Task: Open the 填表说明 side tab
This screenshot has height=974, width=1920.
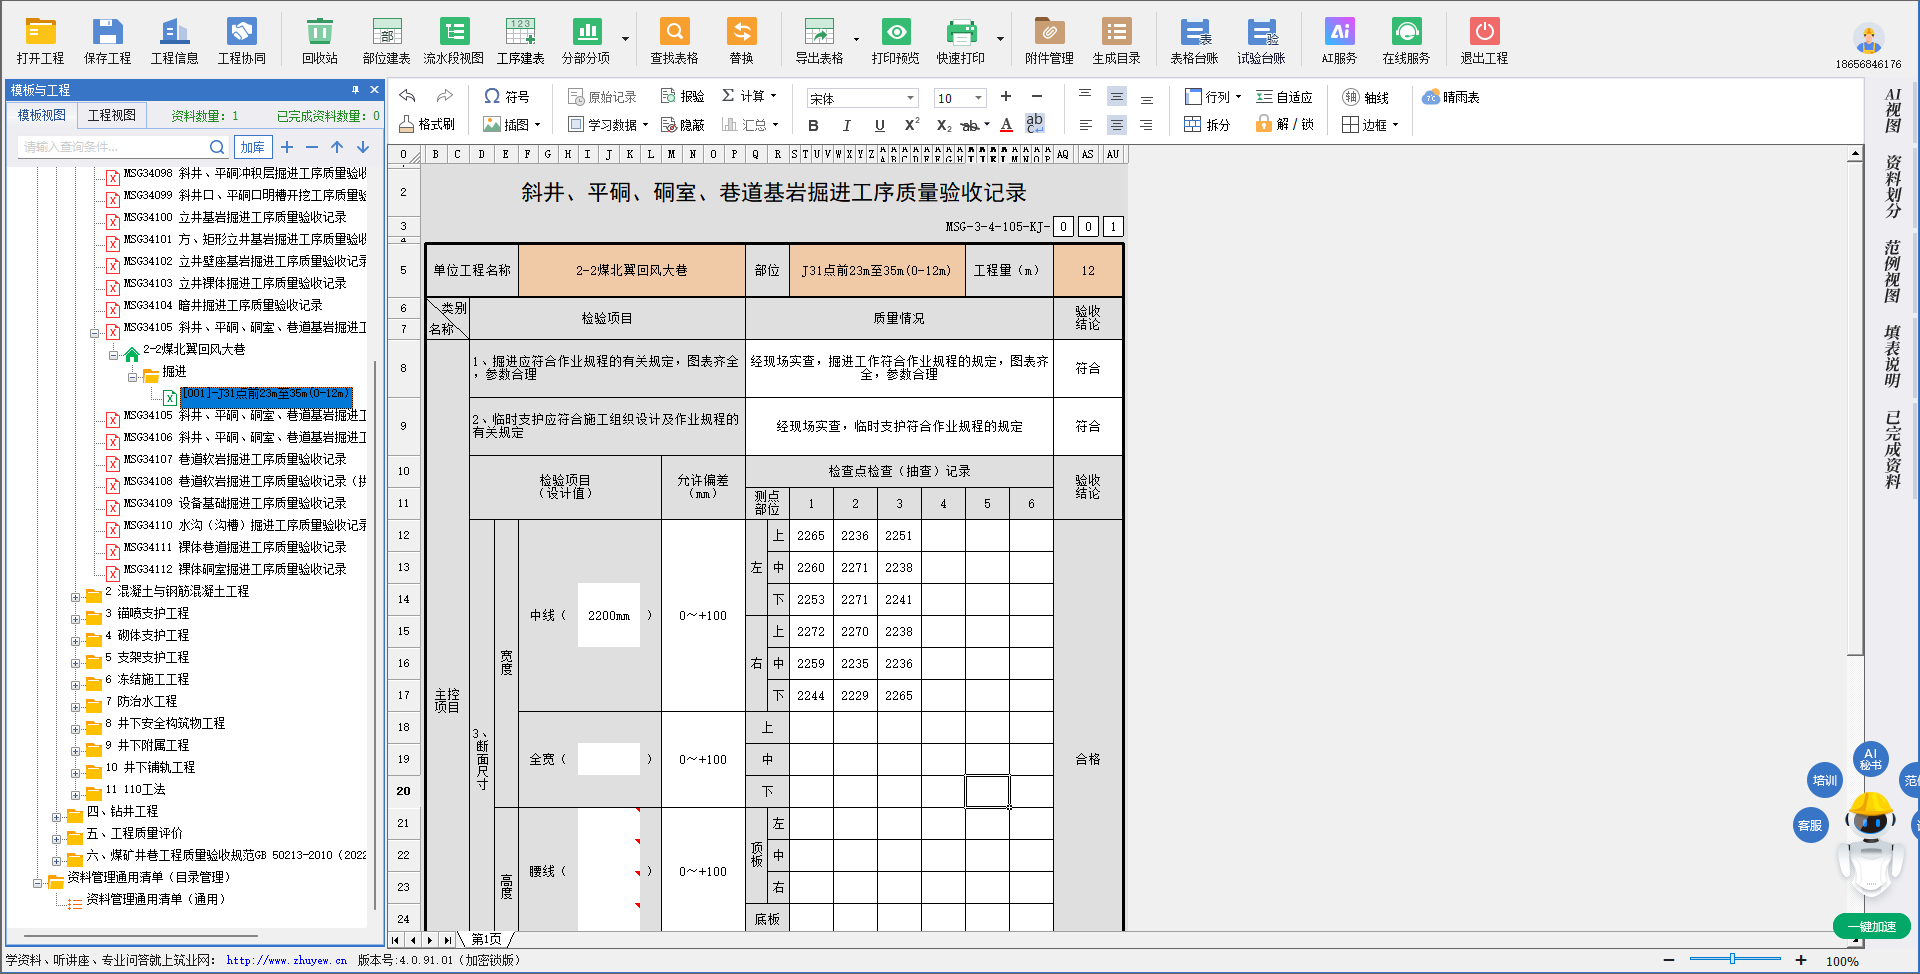Action: pyautogui.click(x=1893, y=356)
